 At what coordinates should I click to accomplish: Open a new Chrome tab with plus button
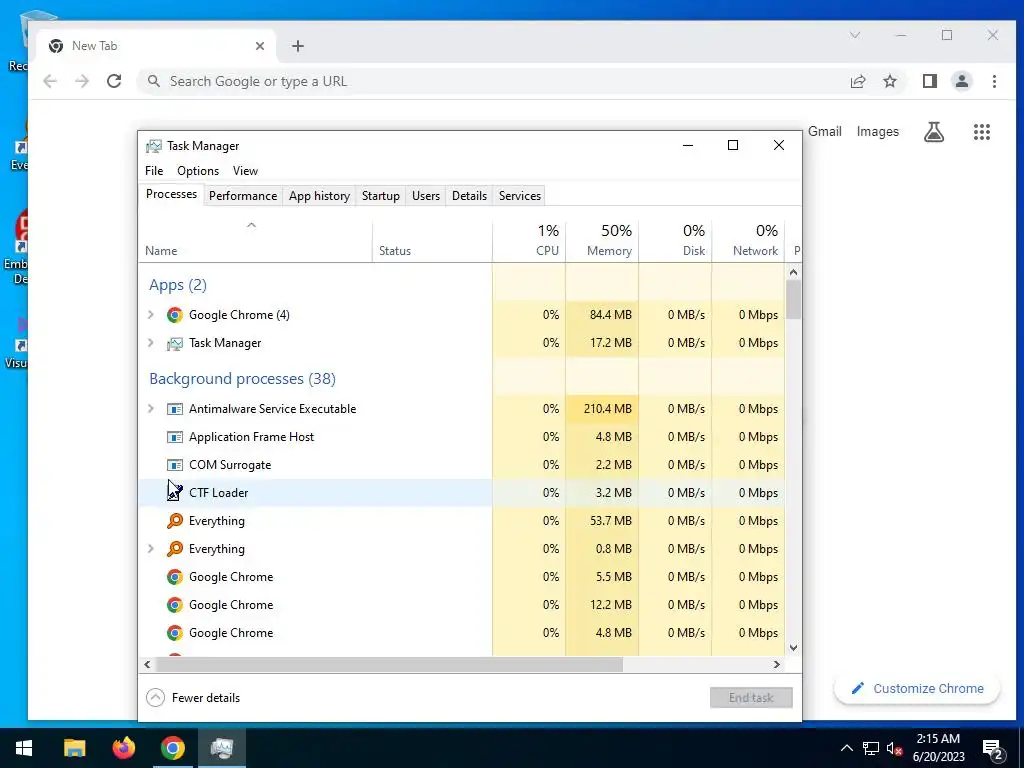[x=298, y=46]
